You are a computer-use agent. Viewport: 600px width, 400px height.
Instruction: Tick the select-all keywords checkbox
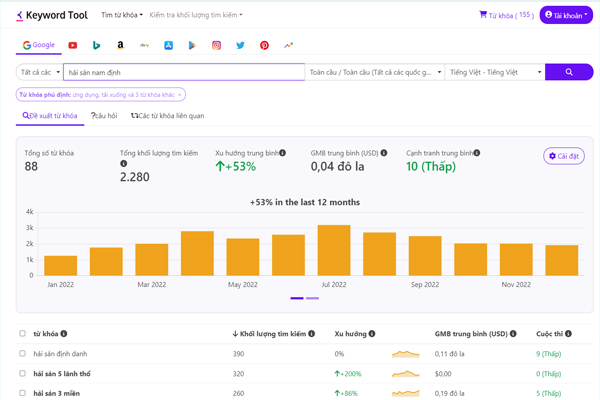[x=23, y=333]
